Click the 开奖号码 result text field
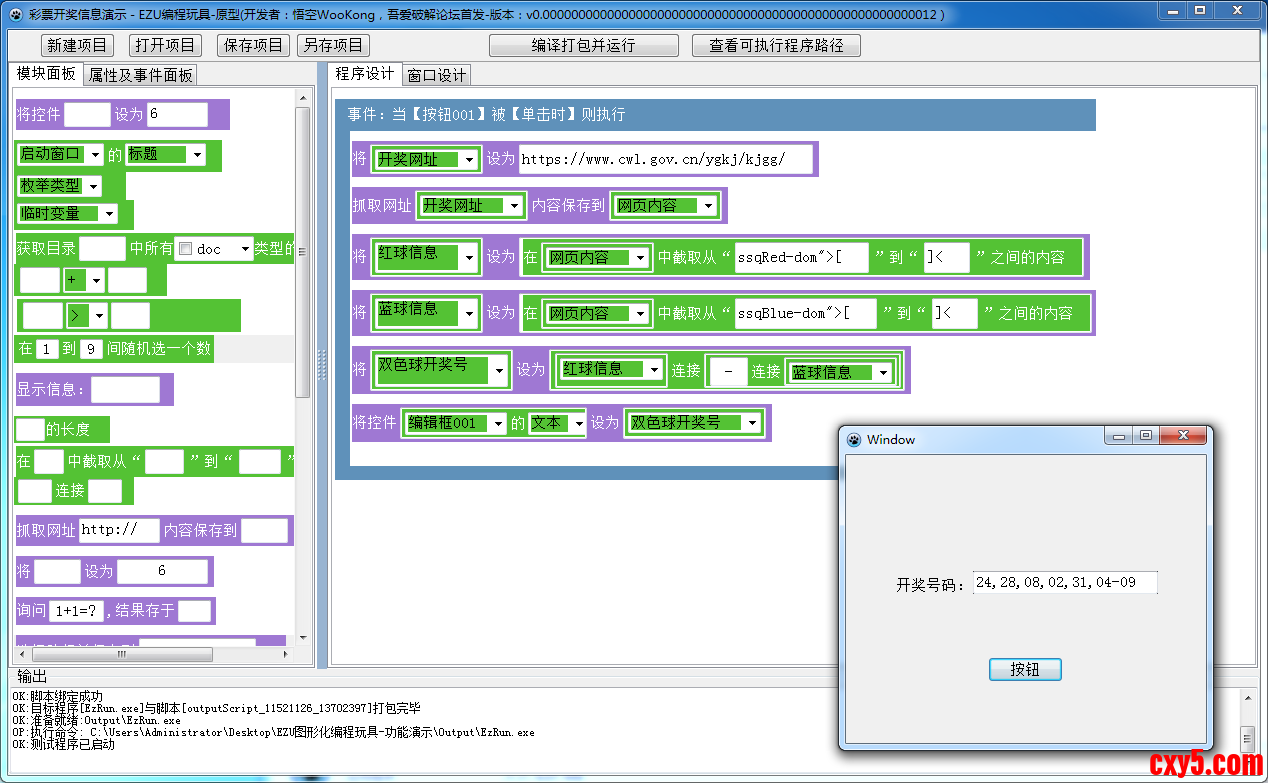The height and width of the screenshot is (783, 1268). (1064, 582)
